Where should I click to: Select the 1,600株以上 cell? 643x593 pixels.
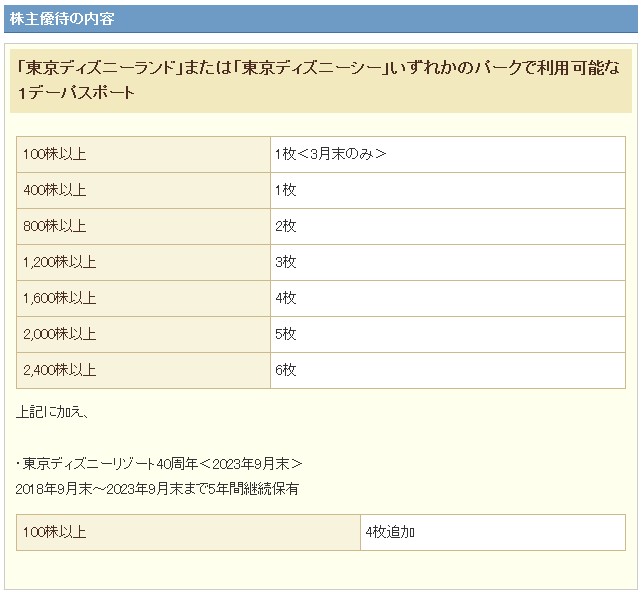144,299
